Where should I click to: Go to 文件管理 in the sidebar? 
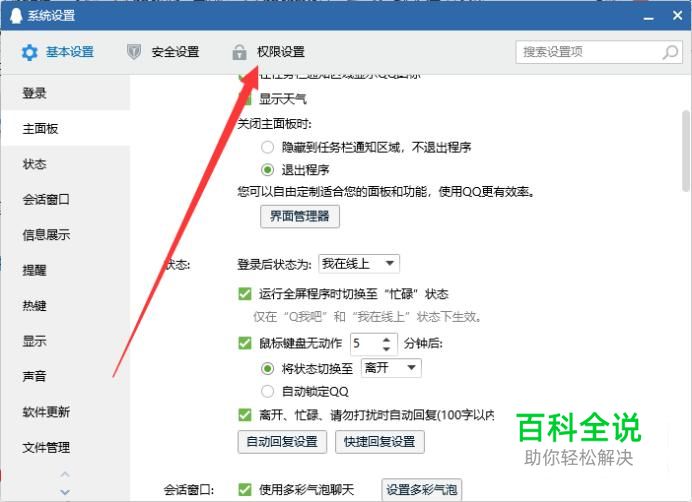65,447
